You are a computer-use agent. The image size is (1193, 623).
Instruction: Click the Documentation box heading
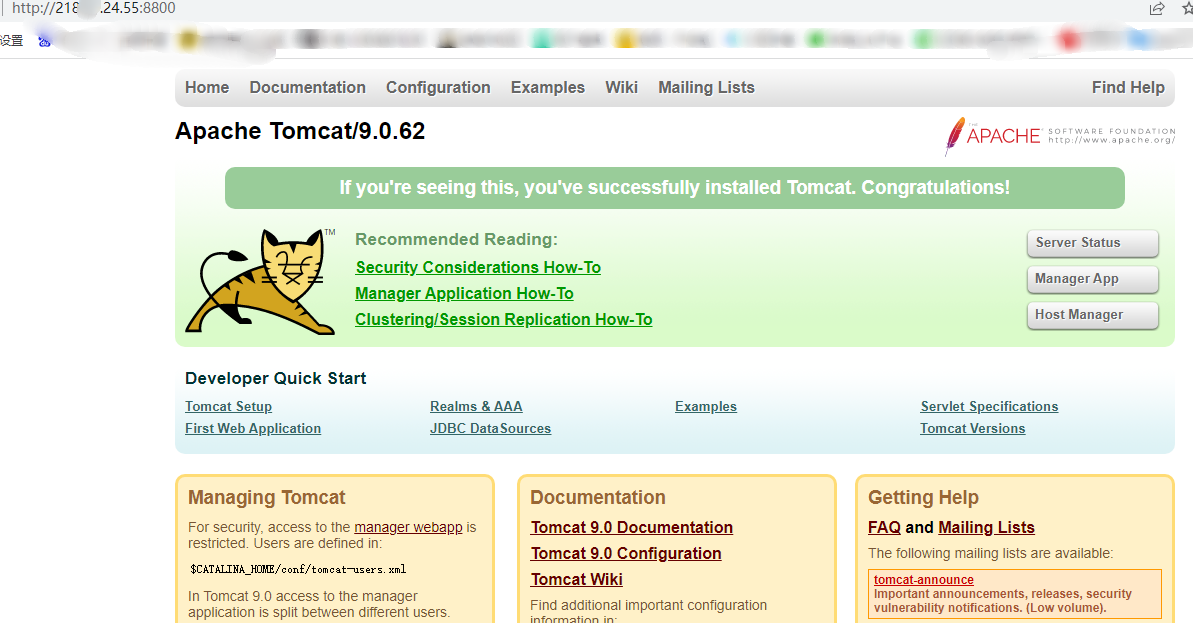coord(597,497)
